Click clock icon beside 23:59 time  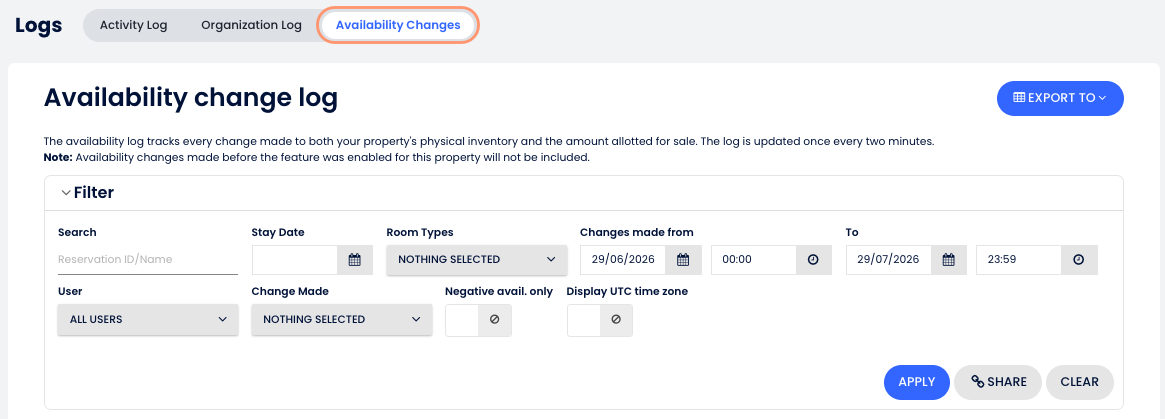[x=1079, y=260]
